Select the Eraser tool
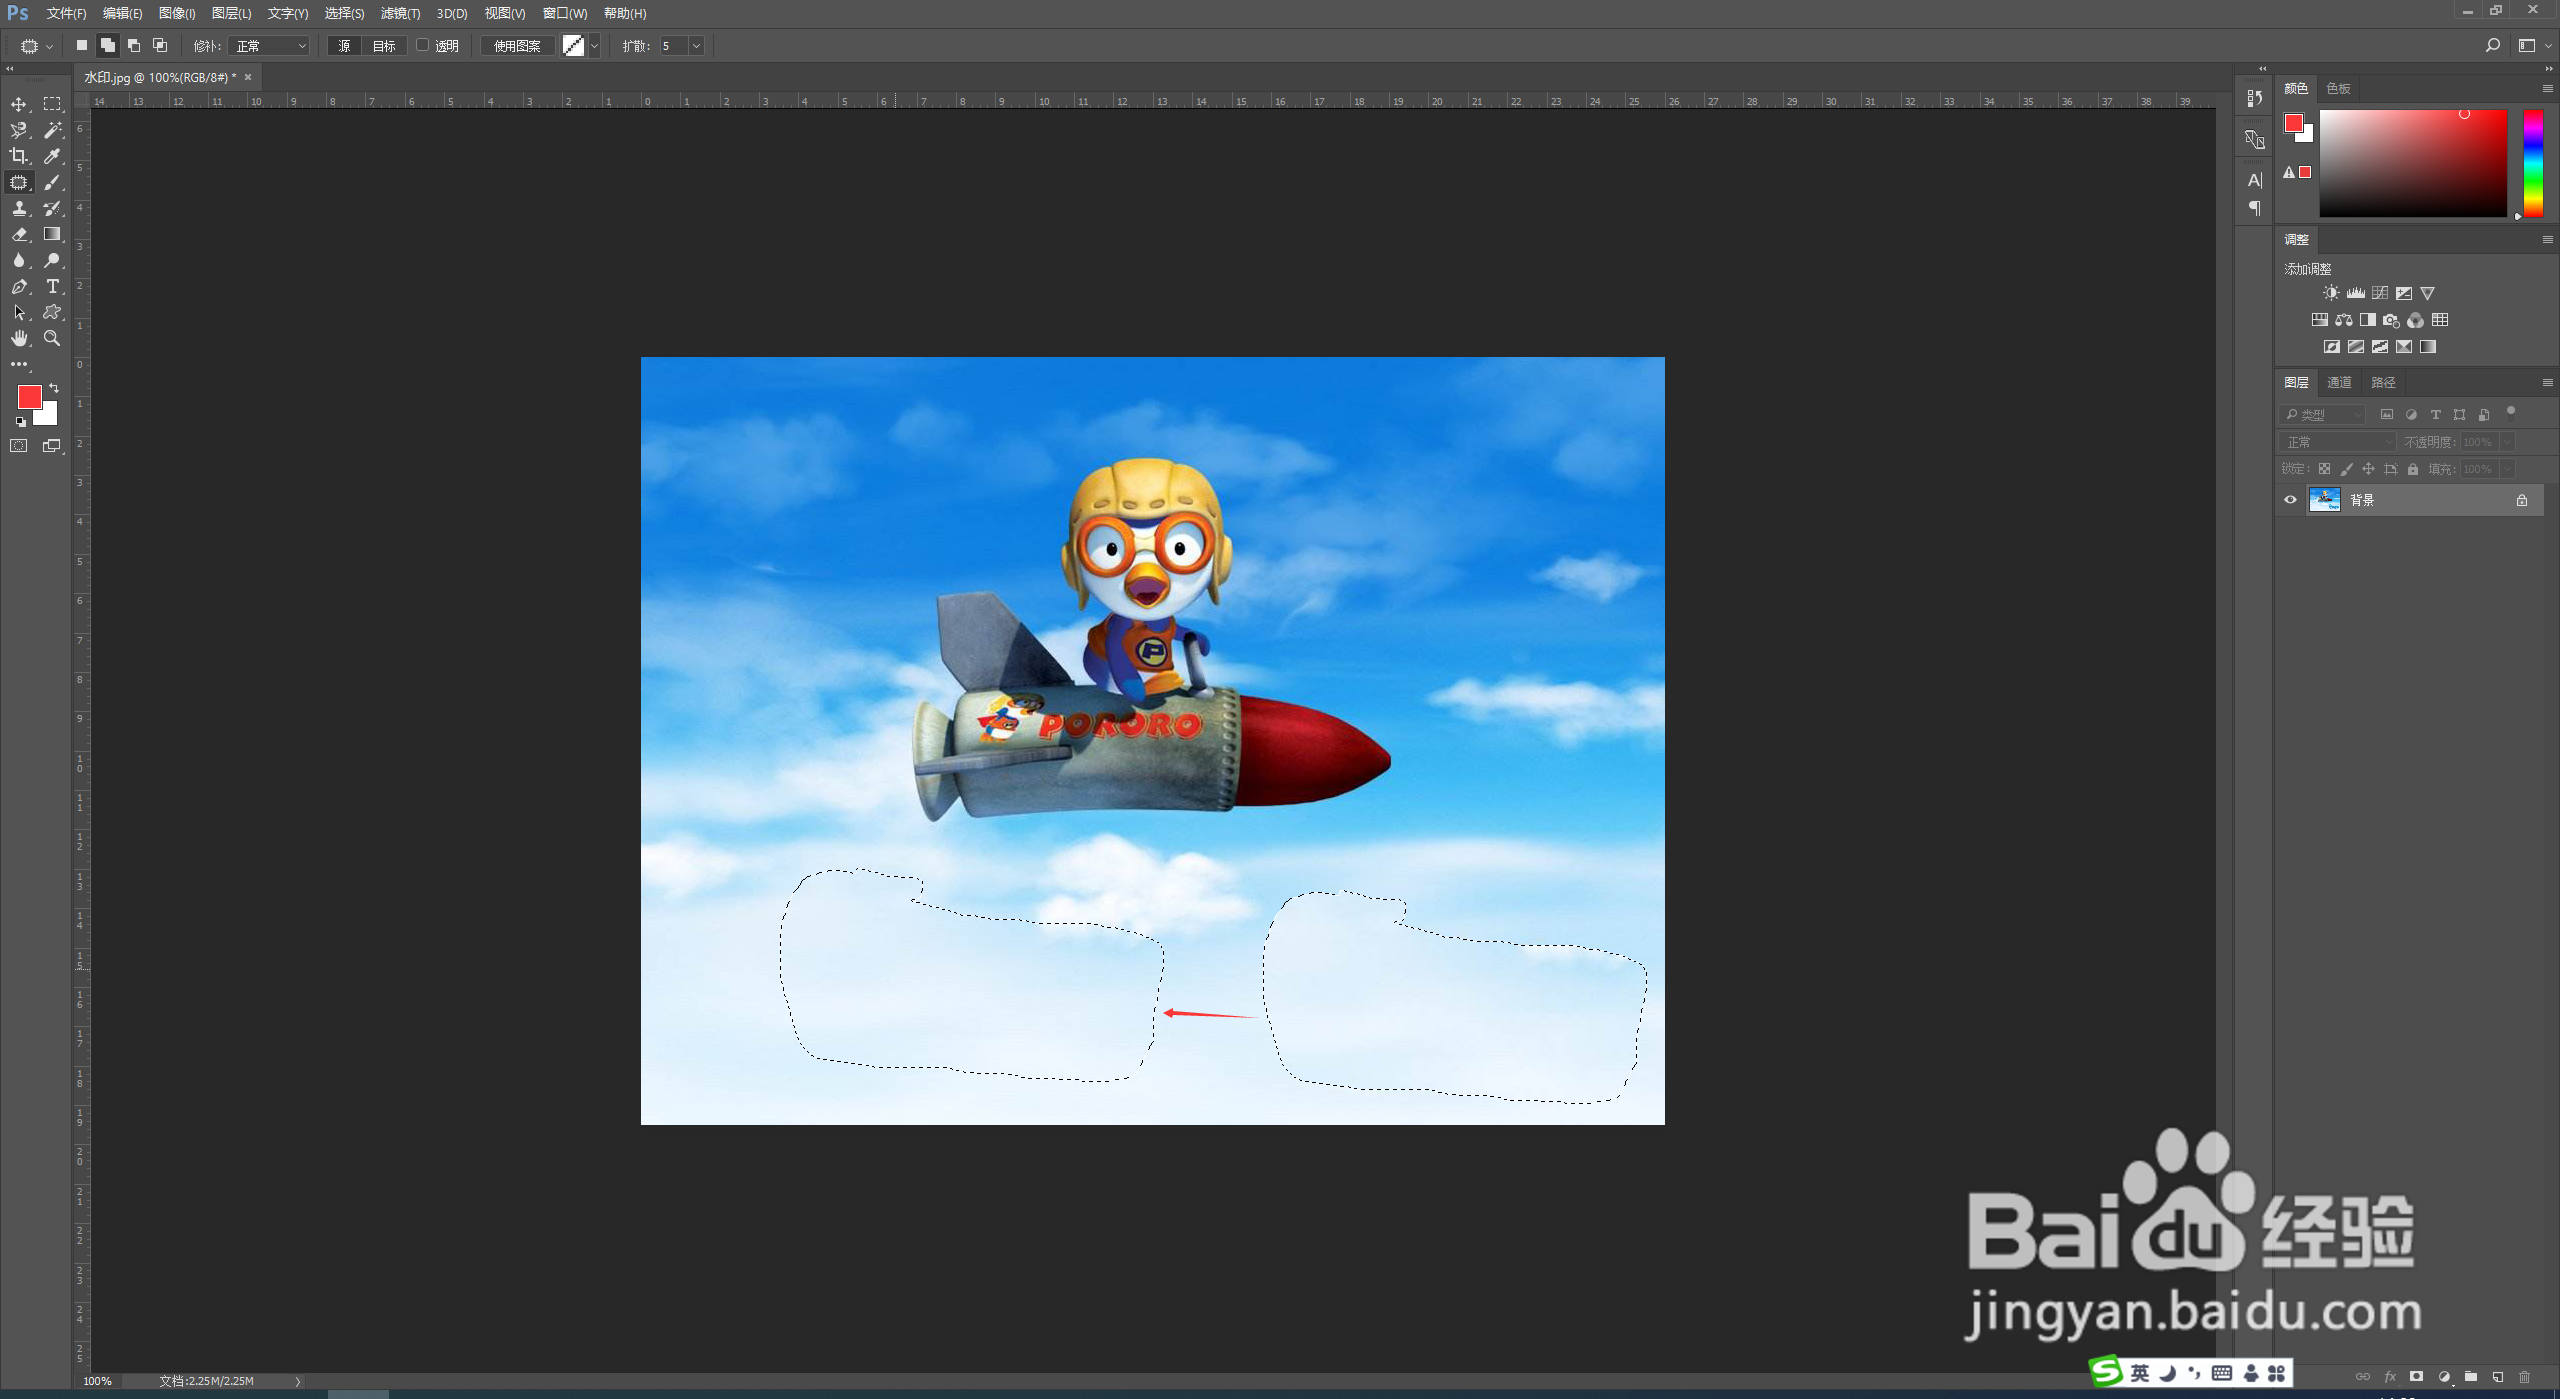The height and width of the screenshot is (1399, 2560). click(x=19, y=234)
